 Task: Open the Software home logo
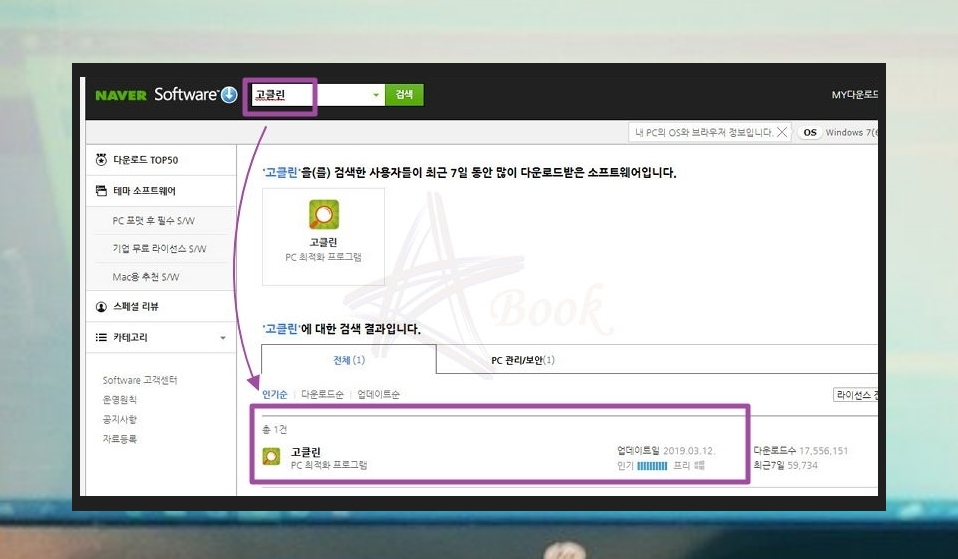pos(186,94)
